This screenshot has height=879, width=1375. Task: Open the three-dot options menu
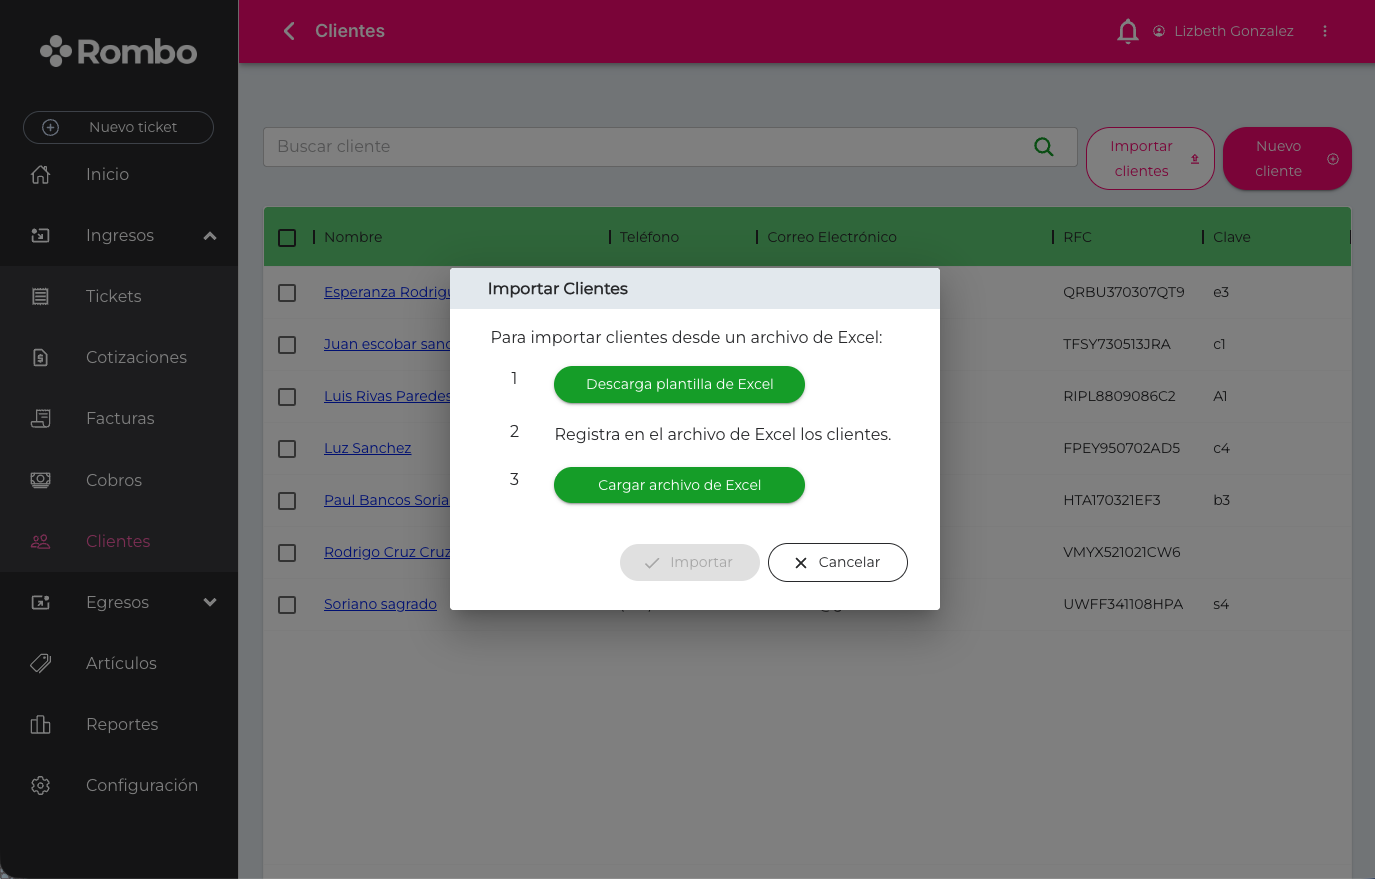[x=1324, y=31]
